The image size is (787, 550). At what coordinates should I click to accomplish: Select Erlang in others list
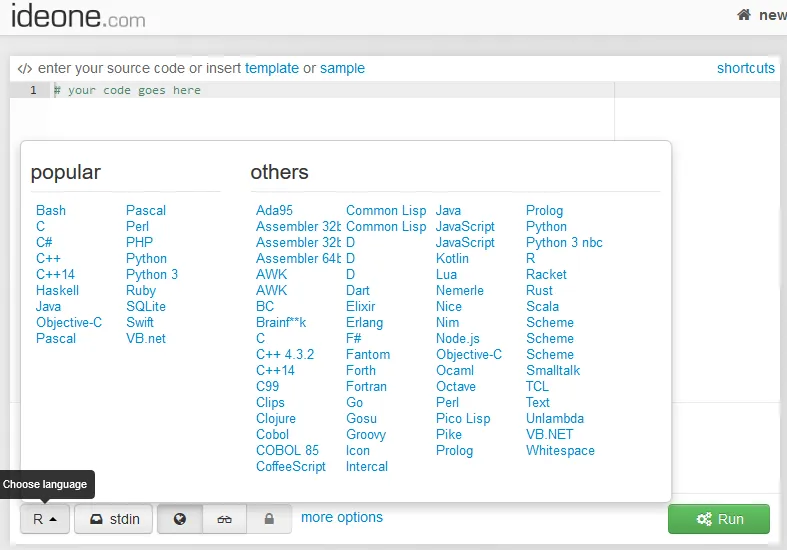364,323
